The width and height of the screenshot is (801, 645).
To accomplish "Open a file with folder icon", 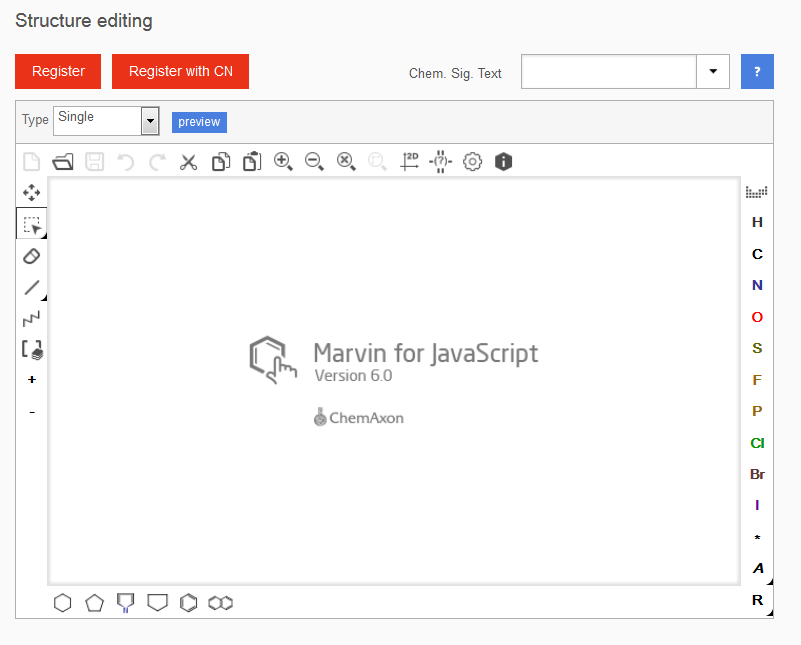I will point(63,162).
